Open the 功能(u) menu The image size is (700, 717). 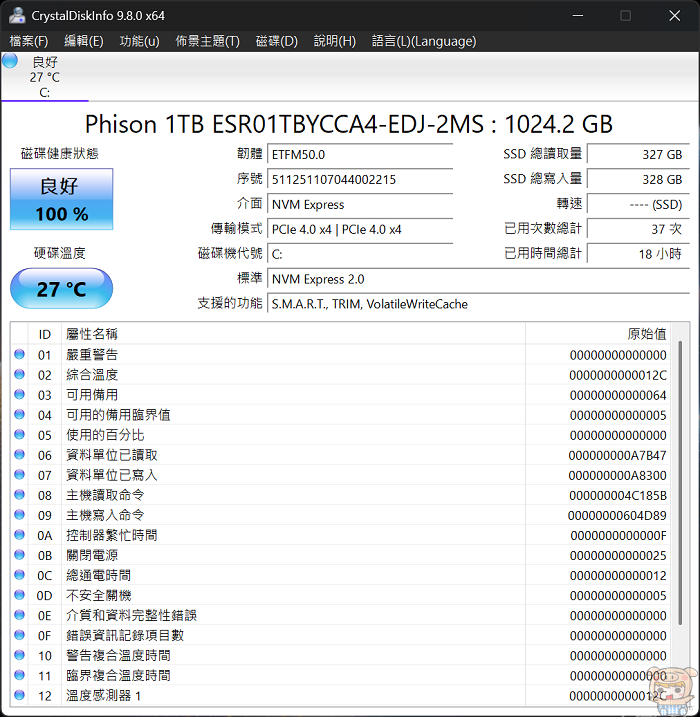tap(139, 41)
